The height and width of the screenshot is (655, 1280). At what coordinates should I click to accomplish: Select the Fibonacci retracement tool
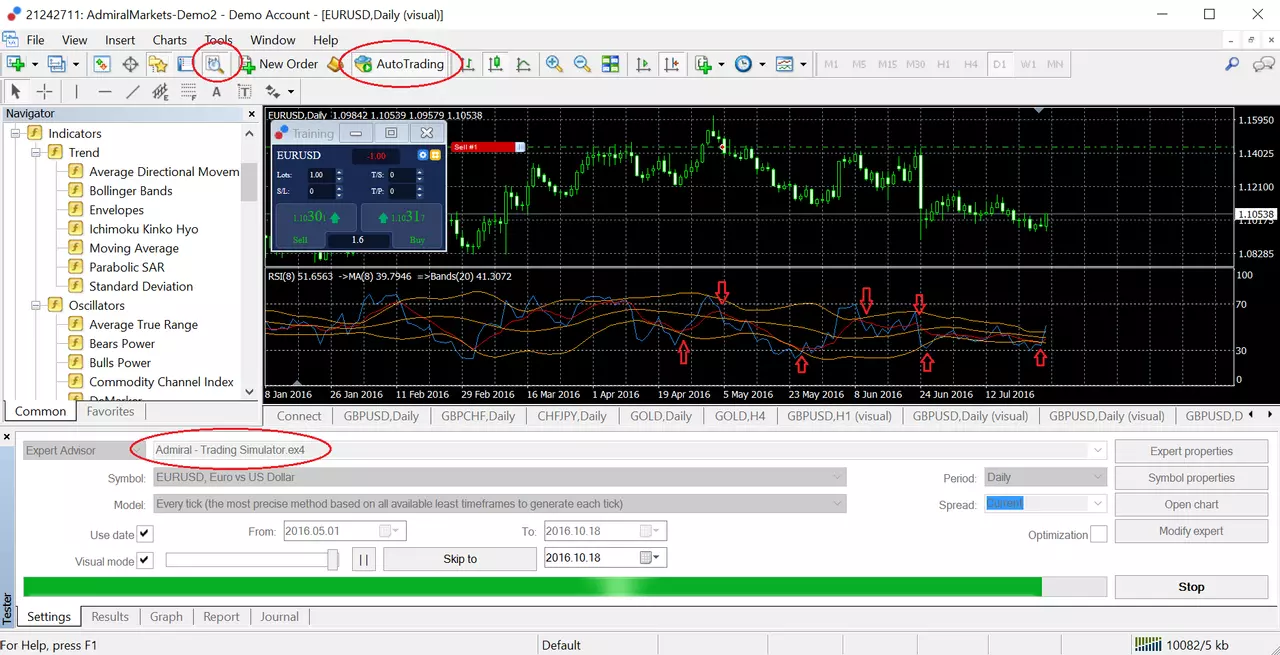pyautogui.click(x=188, y=91)
